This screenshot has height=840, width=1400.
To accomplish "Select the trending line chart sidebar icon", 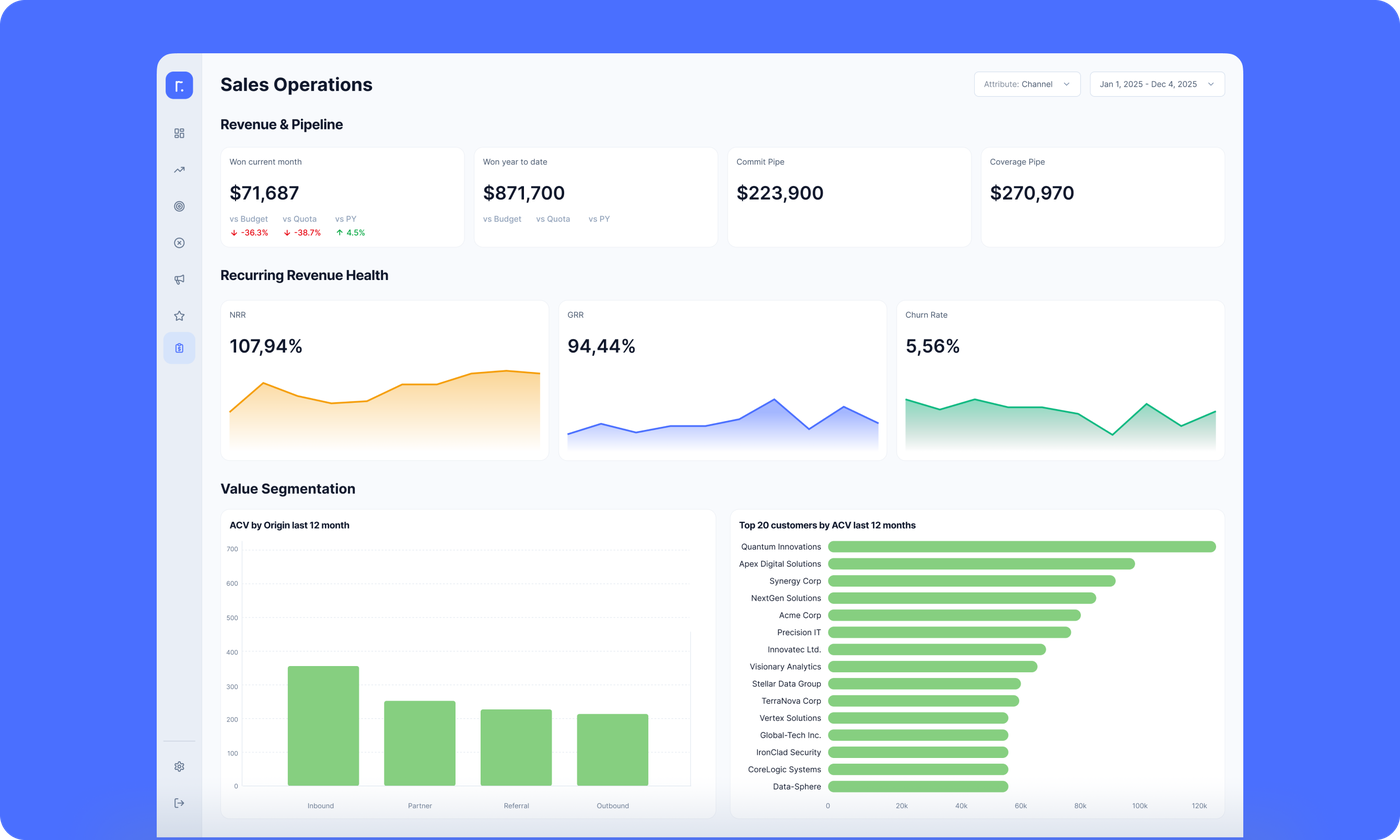I will click(x=179, y=170).
